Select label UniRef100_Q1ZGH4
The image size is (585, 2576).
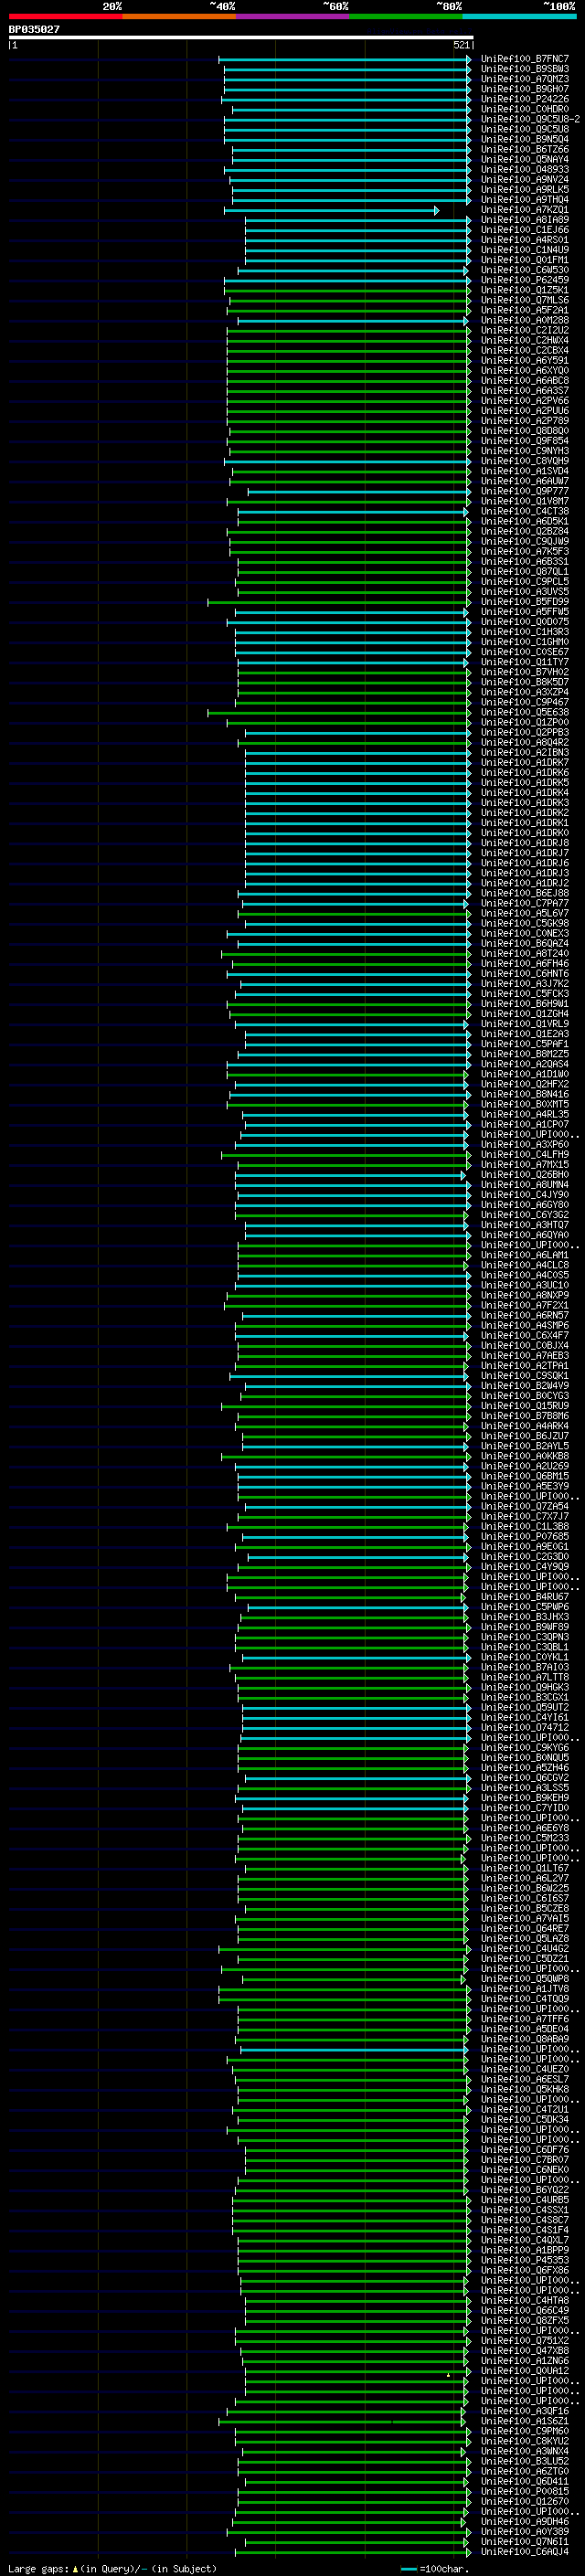tap(524, 1015)
